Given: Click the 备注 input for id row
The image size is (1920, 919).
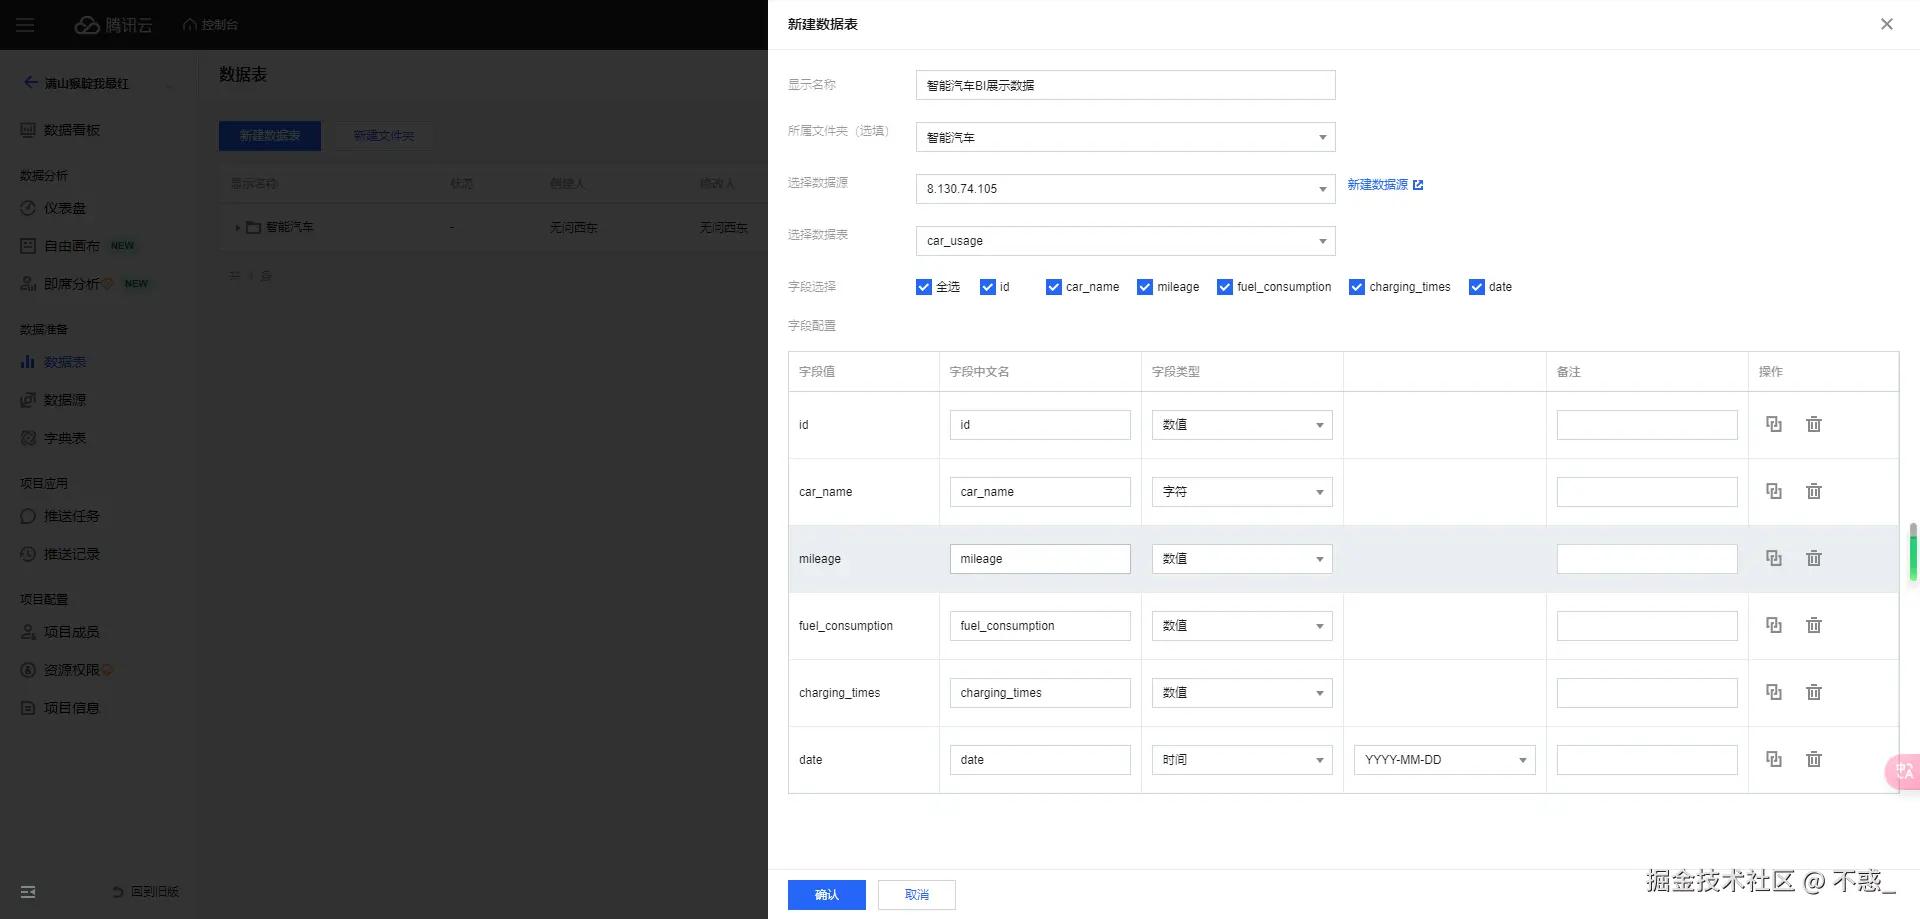Looking at the screenshot, I should pos(1647,425).
